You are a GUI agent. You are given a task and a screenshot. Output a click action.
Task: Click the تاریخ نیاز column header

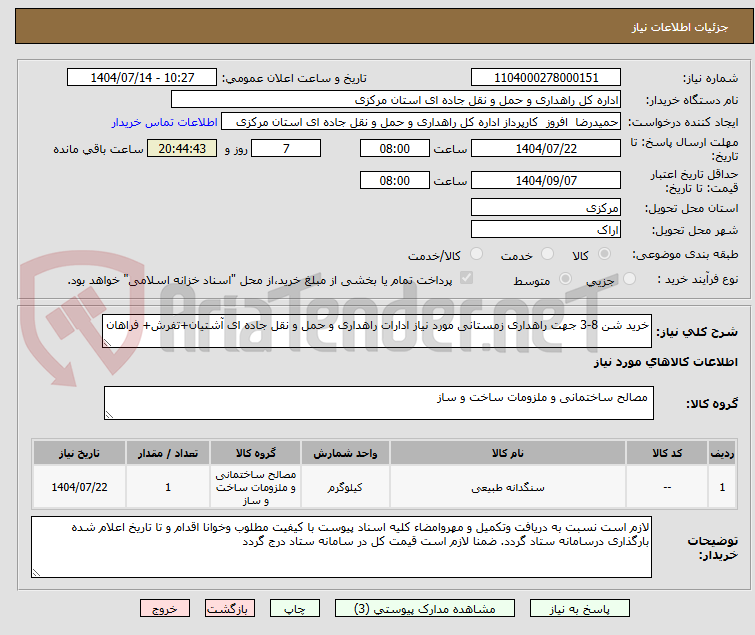pos(79,453)
